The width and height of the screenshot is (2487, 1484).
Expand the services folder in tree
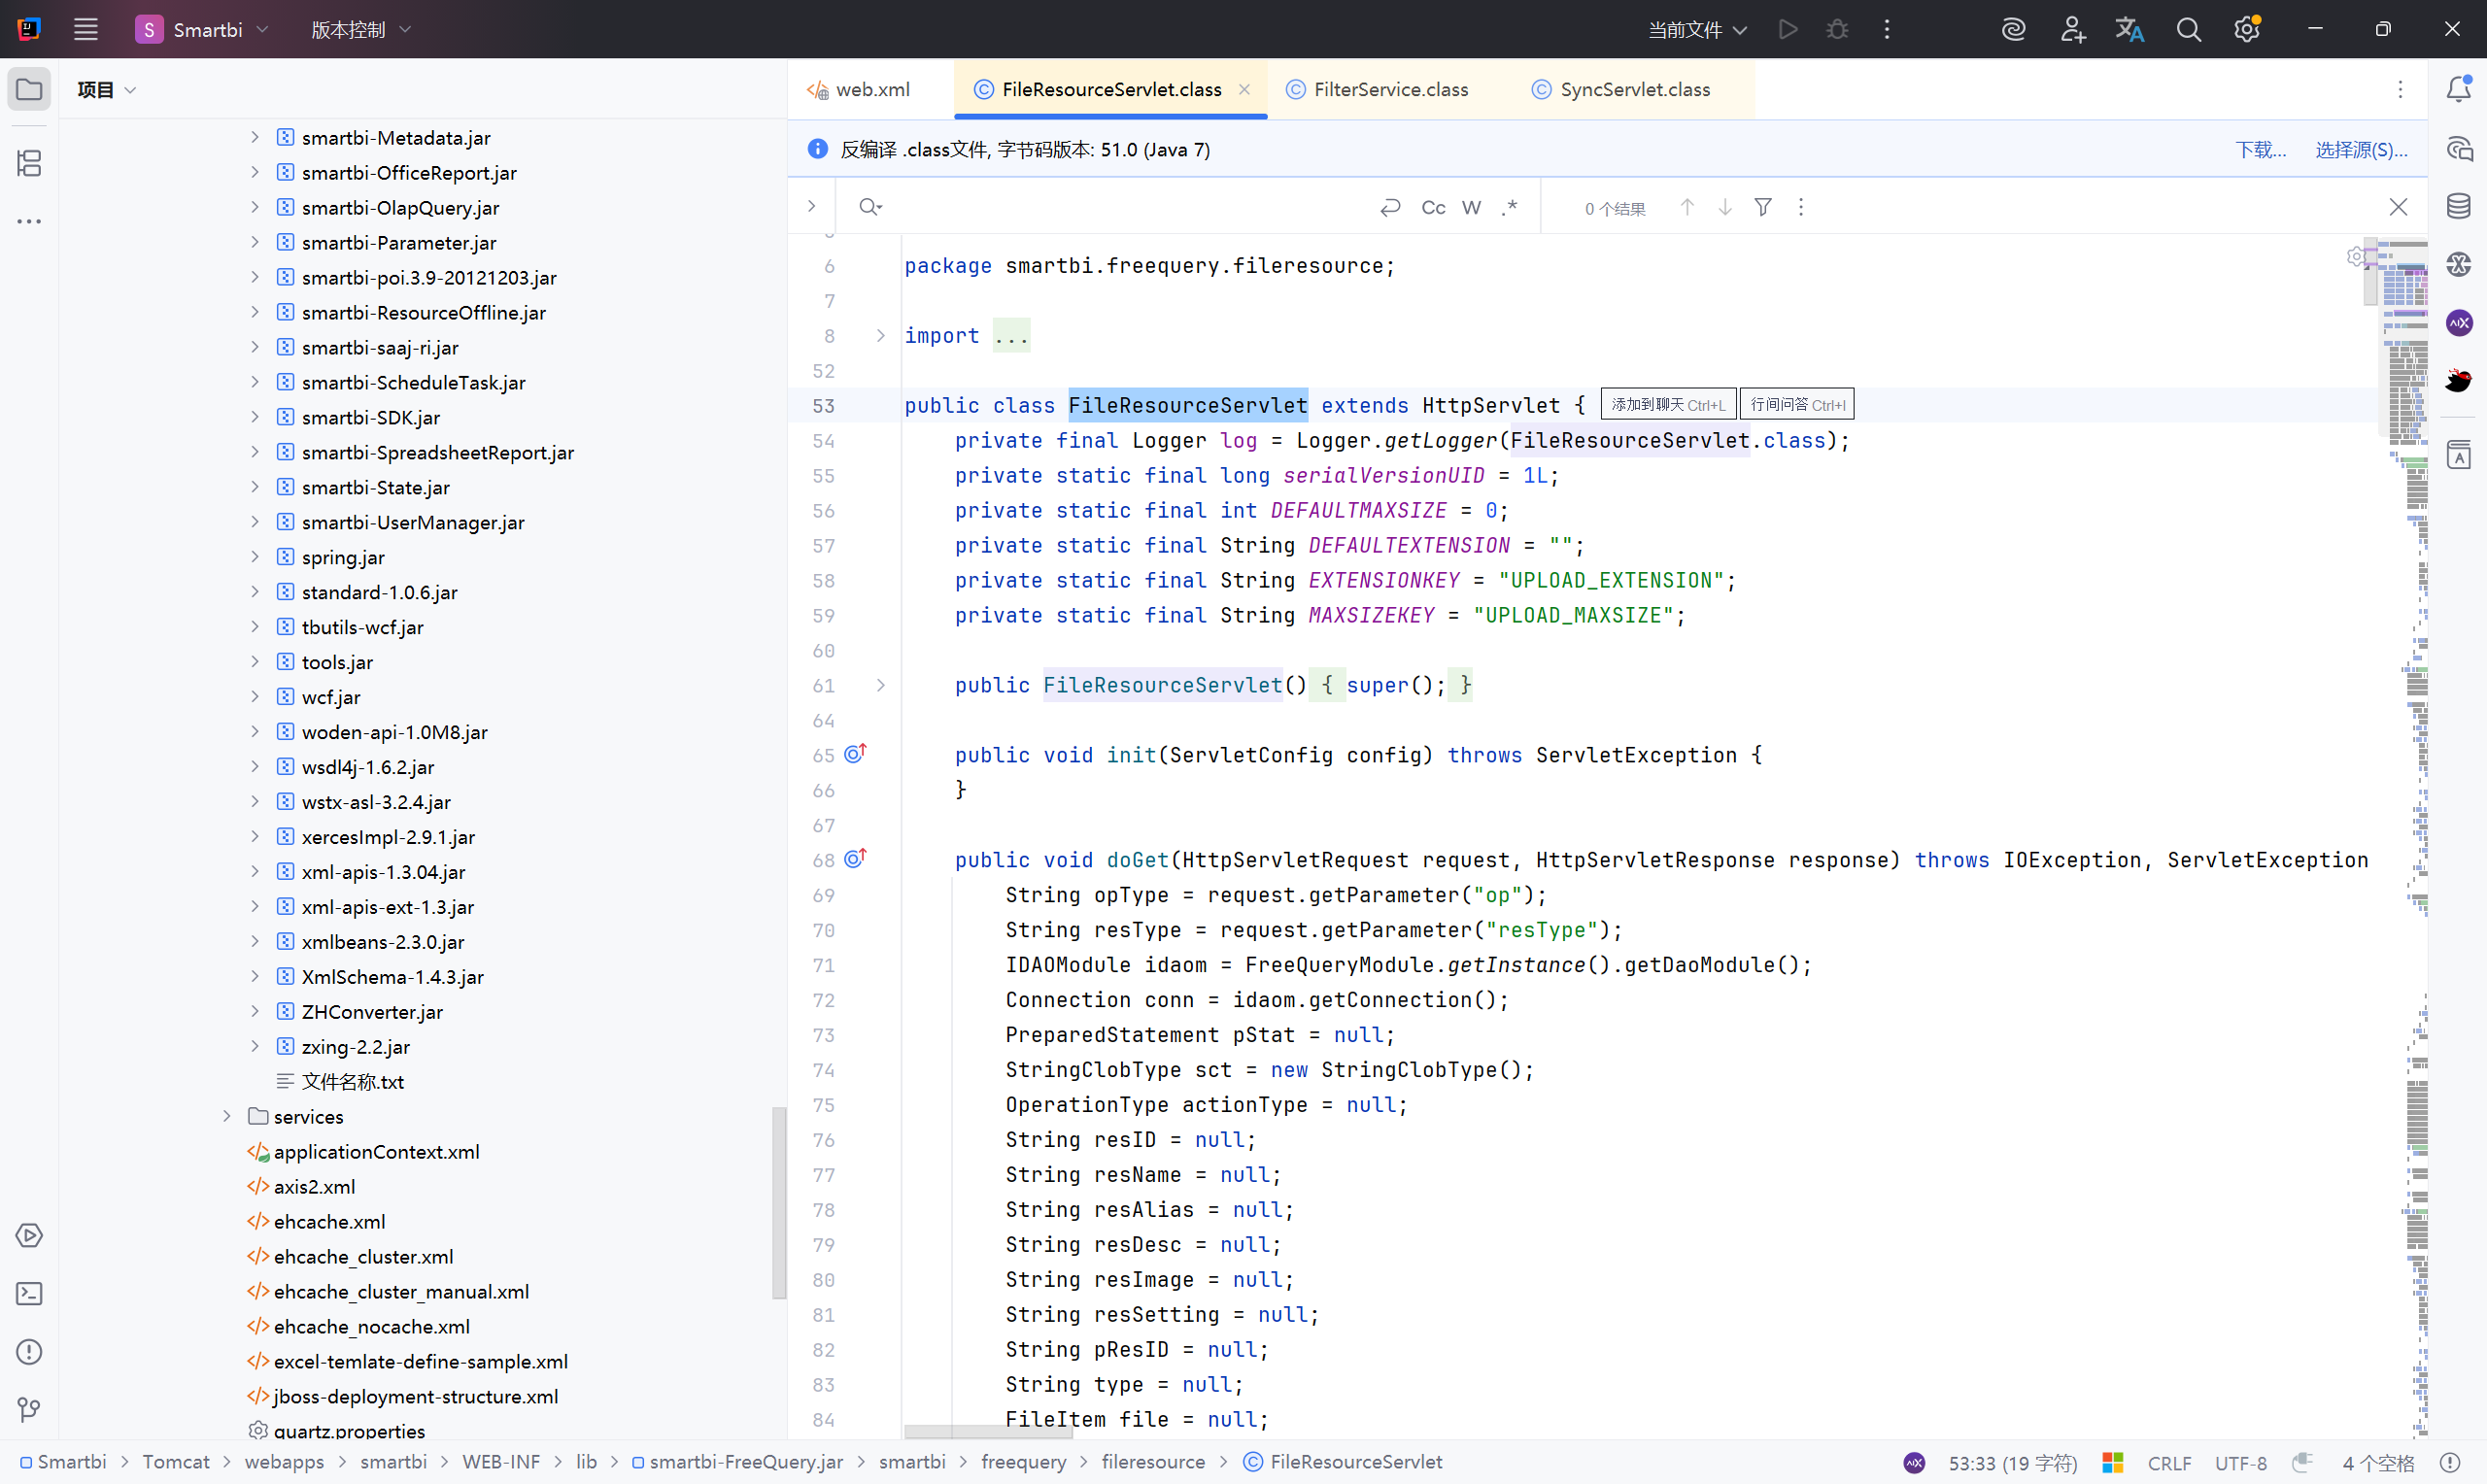pos(227,1116)
